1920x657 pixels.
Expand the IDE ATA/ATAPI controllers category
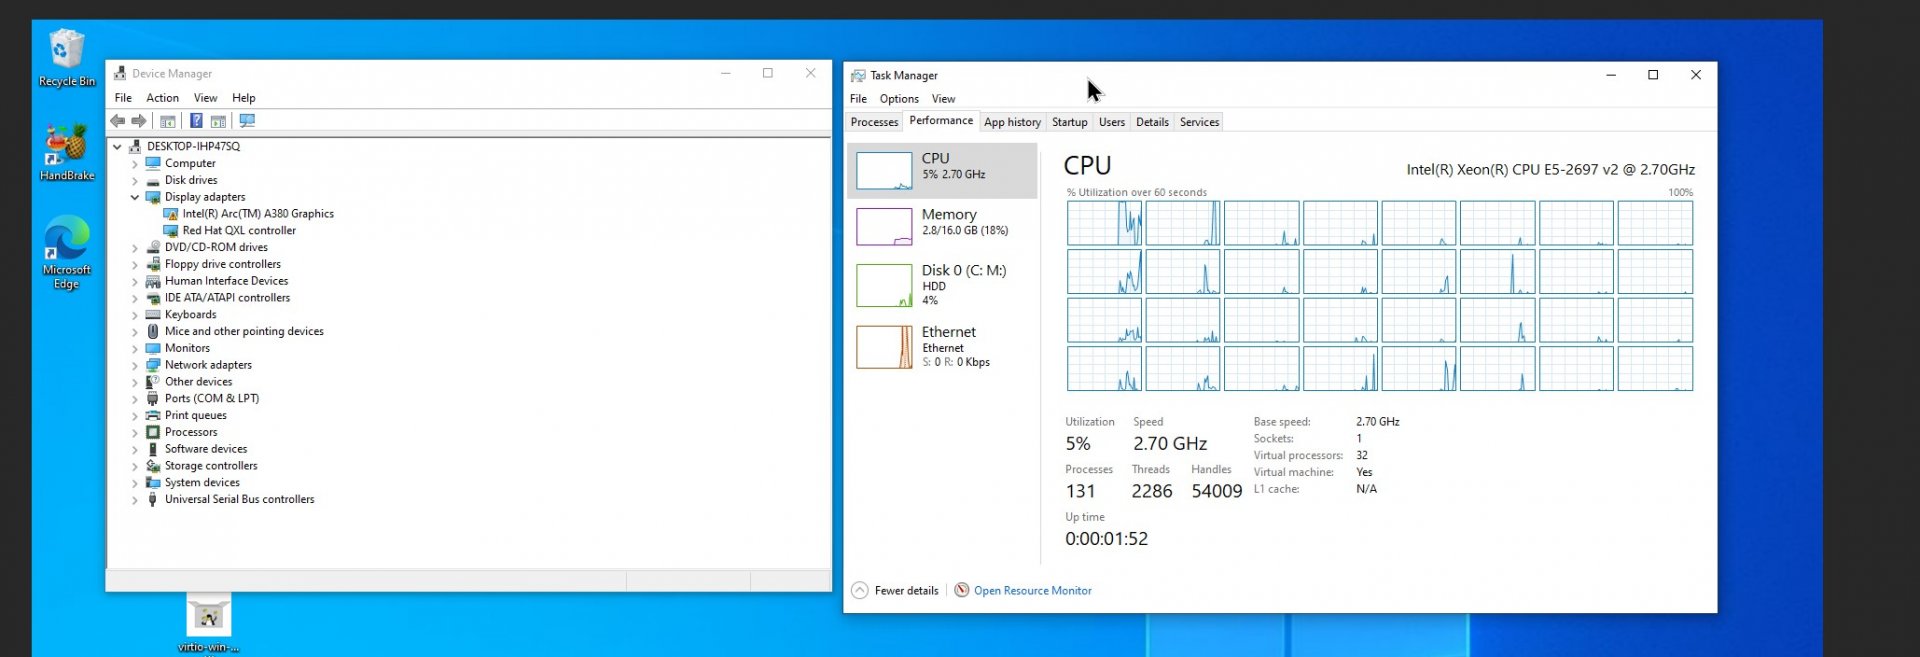pos(135,298)
